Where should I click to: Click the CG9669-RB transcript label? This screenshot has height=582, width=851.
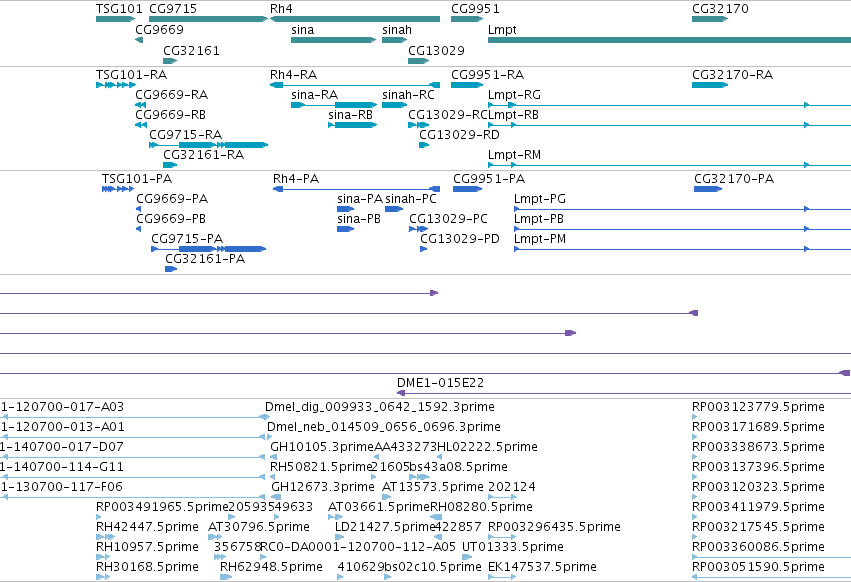170,115
